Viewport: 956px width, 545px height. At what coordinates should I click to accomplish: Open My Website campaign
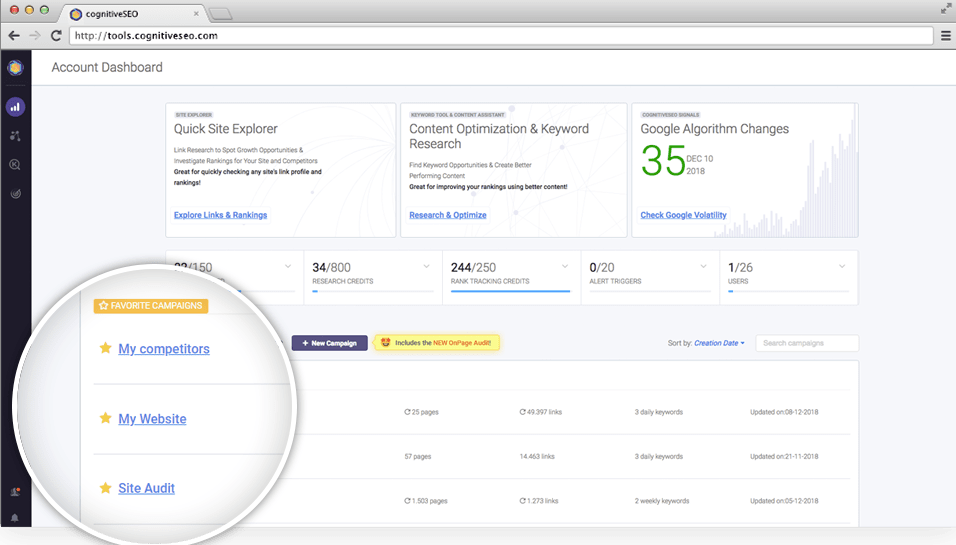click(x=152, y=419)
